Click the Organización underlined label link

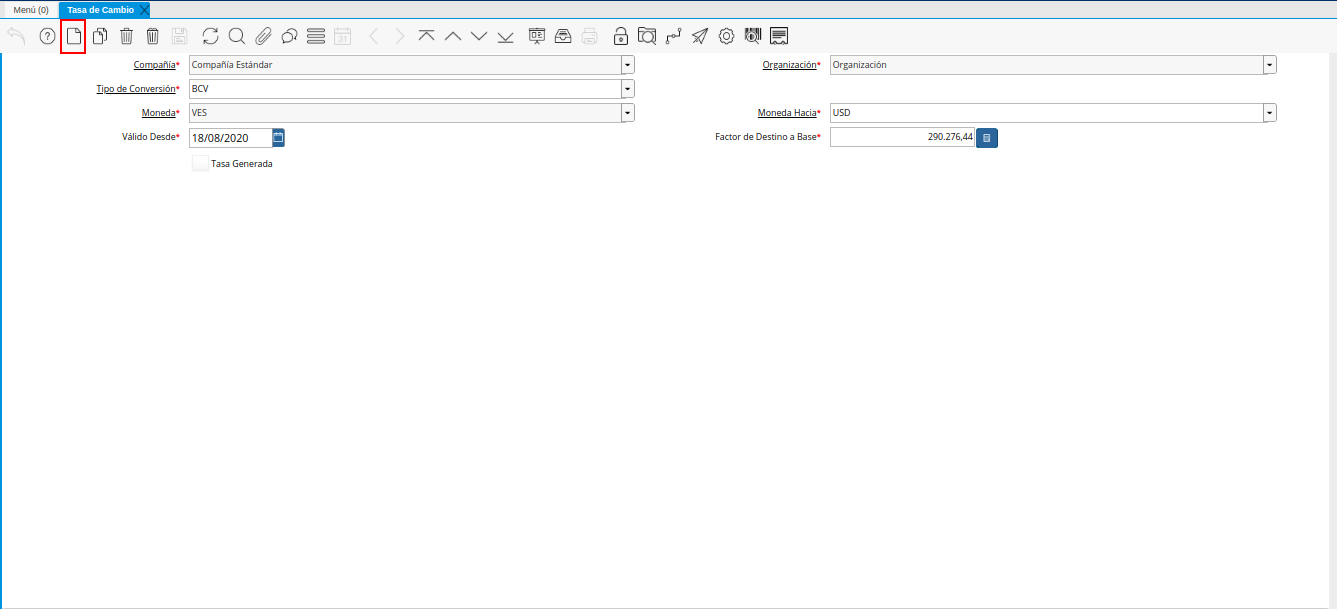[x=790, y=65]
